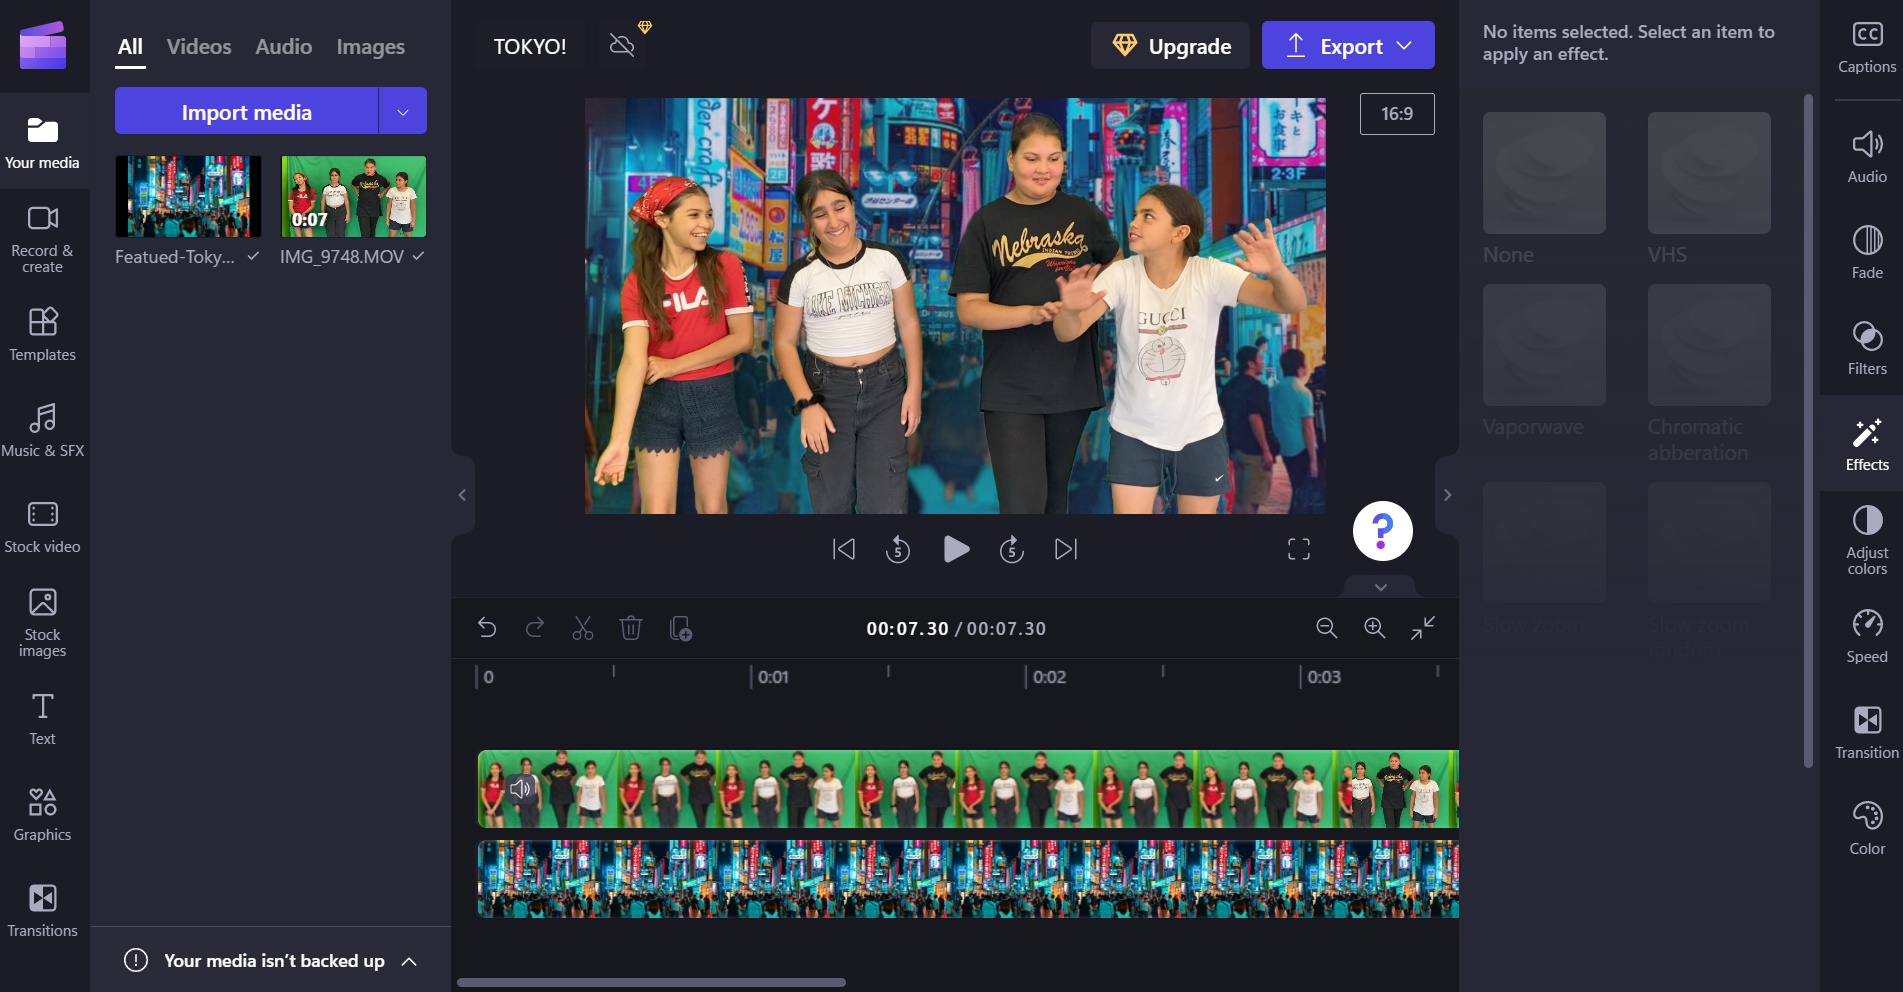Zoom in on the timeline

pyautogui.click(x=1375, y=628)
